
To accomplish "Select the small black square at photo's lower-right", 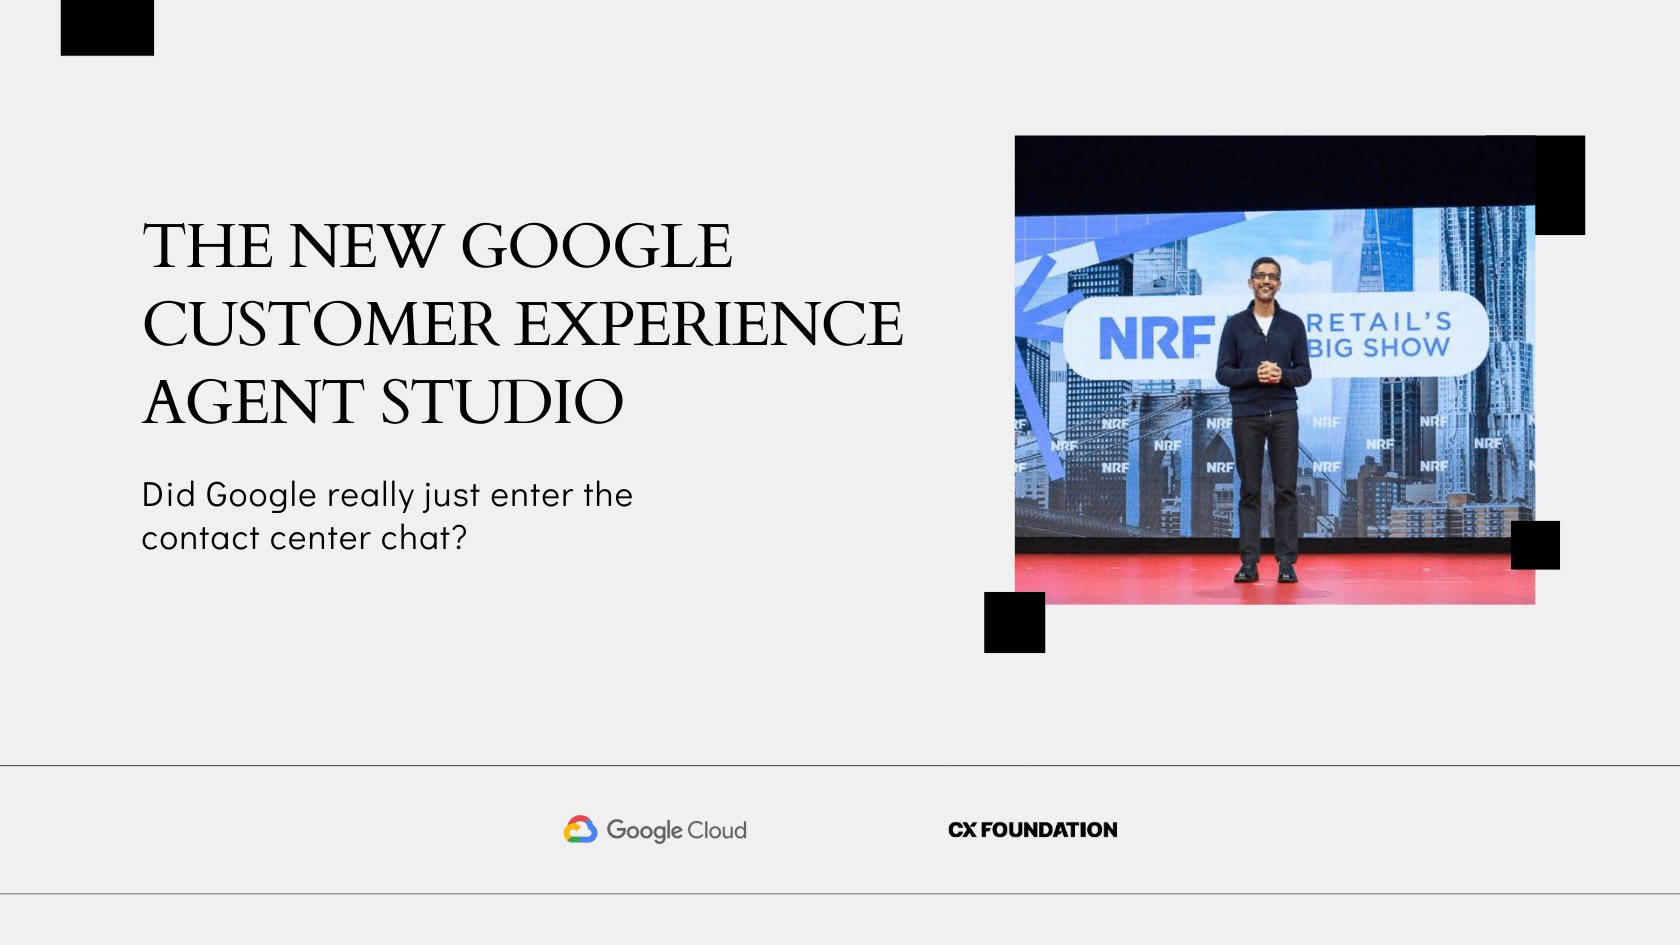I will (1537, 545).
